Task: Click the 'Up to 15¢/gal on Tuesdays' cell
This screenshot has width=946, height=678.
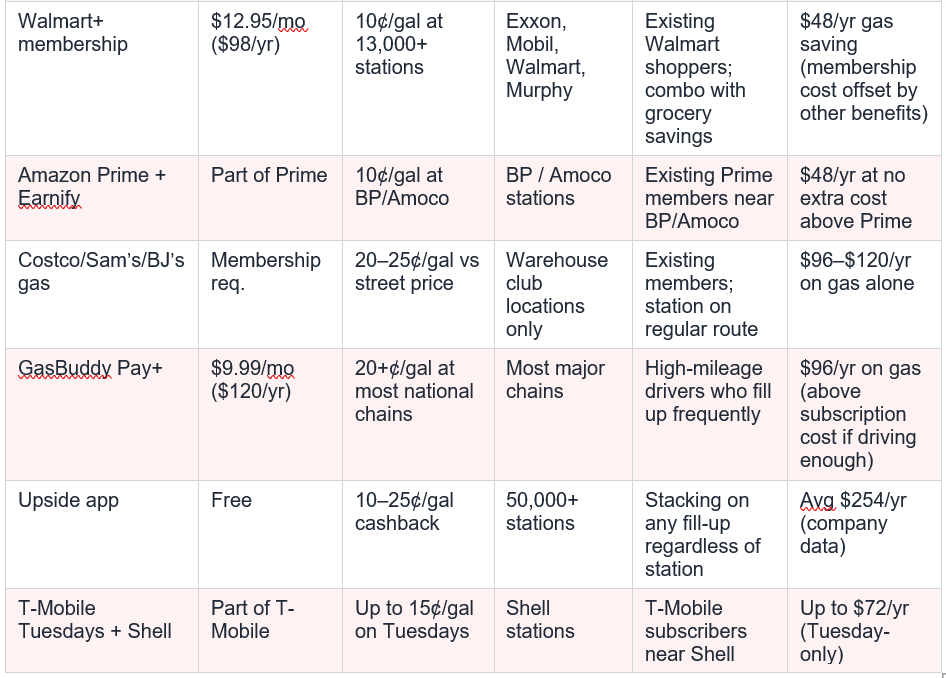Action: coord(418,630)
